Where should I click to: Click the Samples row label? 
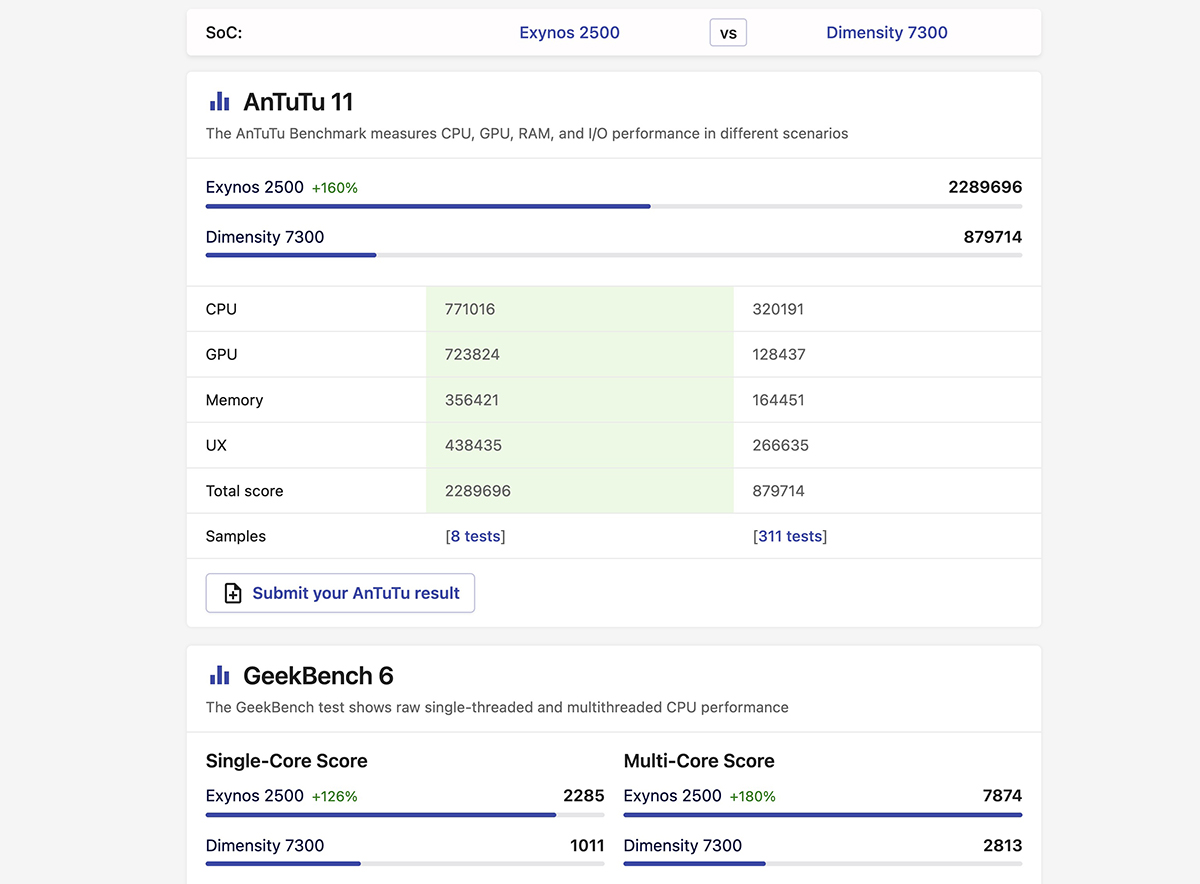[x=236, y=536]
